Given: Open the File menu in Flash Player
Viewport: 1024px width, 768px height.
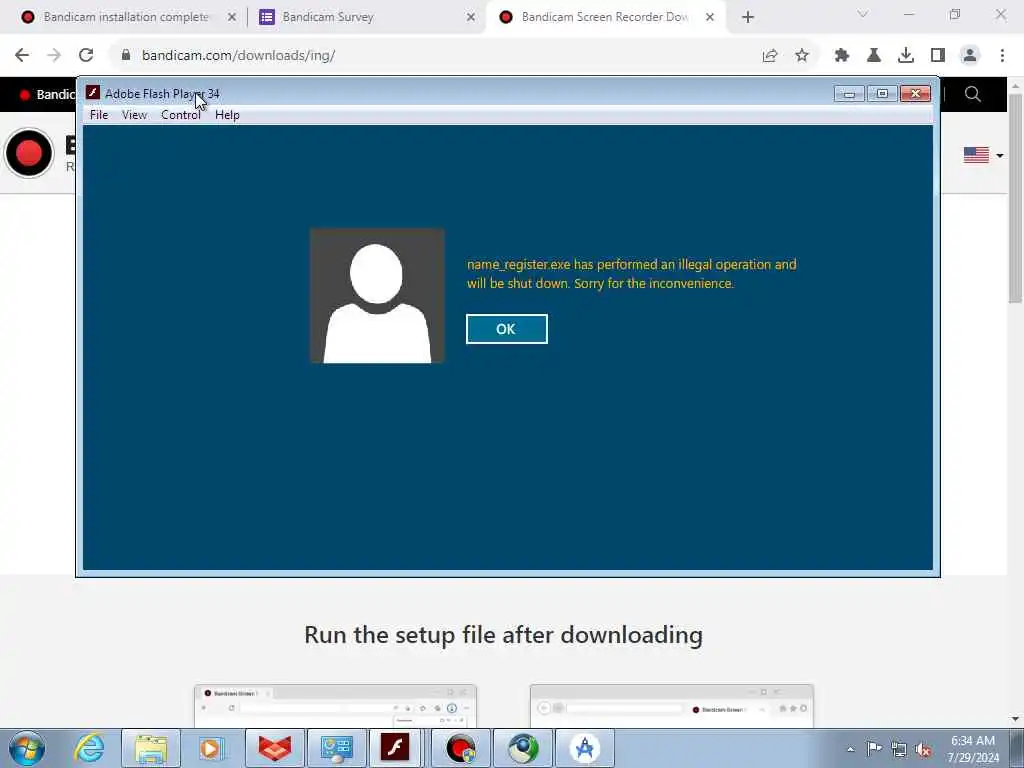Looking at the screenshot, I should pyautogui.click(x=99, y=115).
